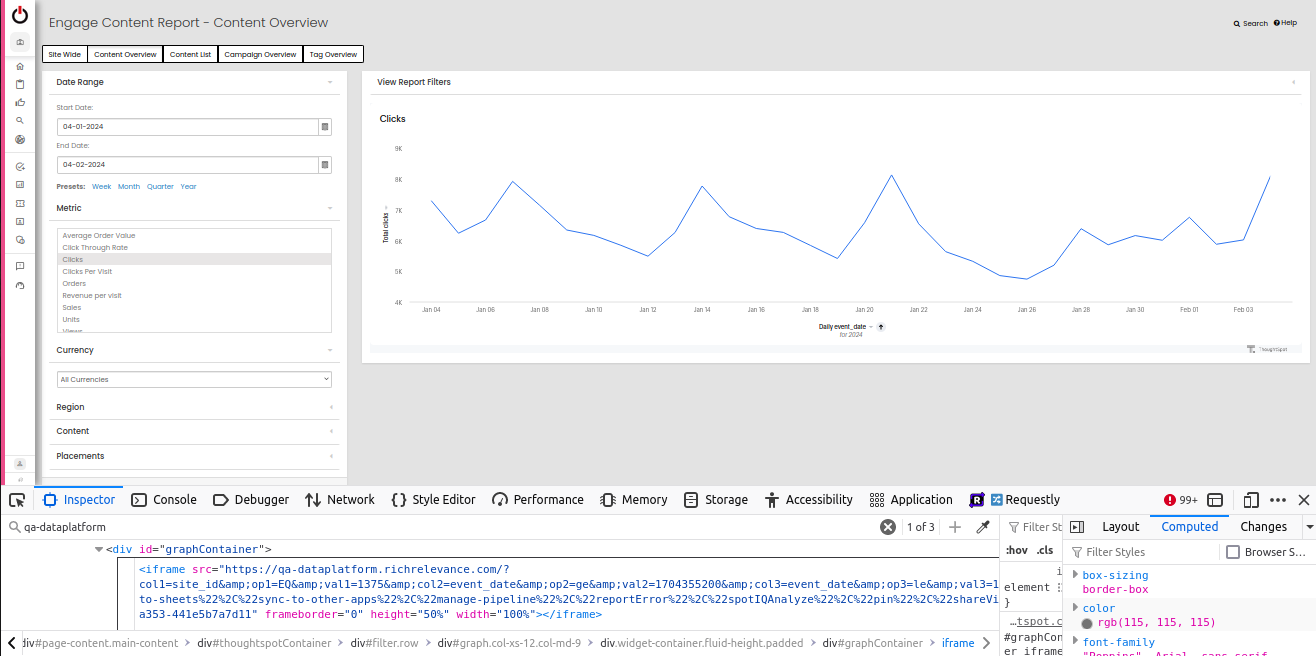Click the sort arrow next to Daily event_date
Viewport: 1316px width, 656px height.
pos(881,327)
